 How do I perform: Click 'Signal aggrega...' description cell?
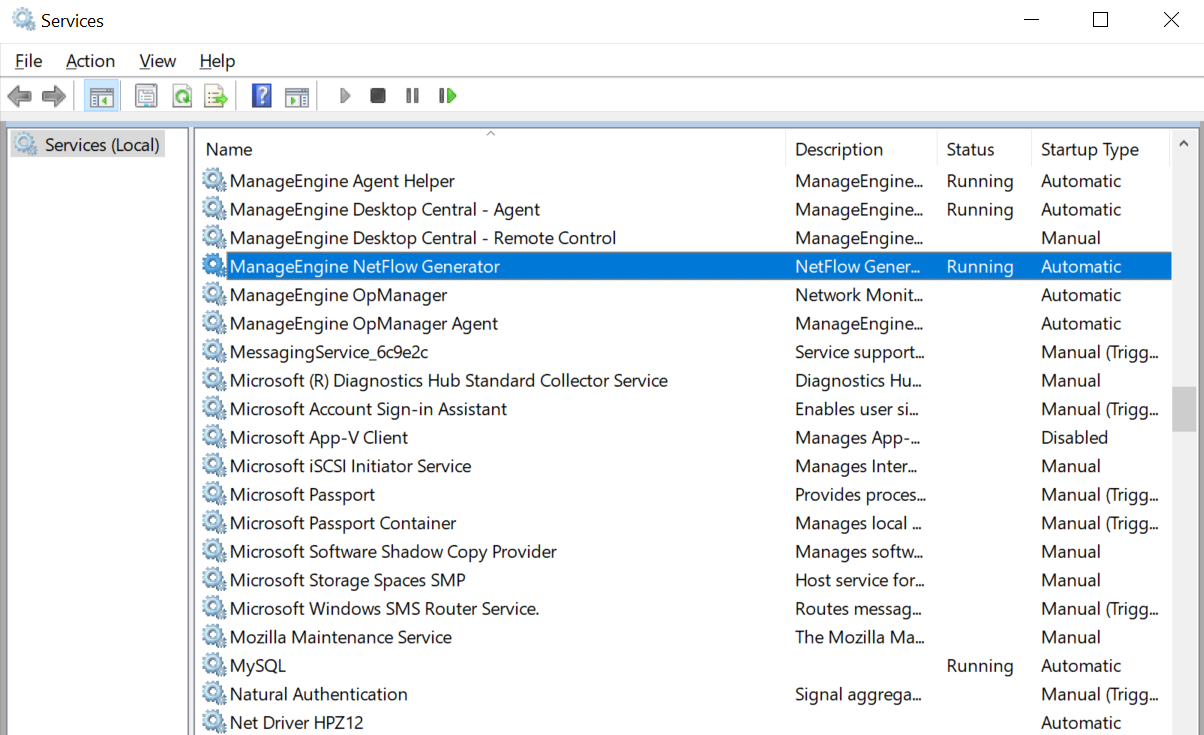coord(858,694)
